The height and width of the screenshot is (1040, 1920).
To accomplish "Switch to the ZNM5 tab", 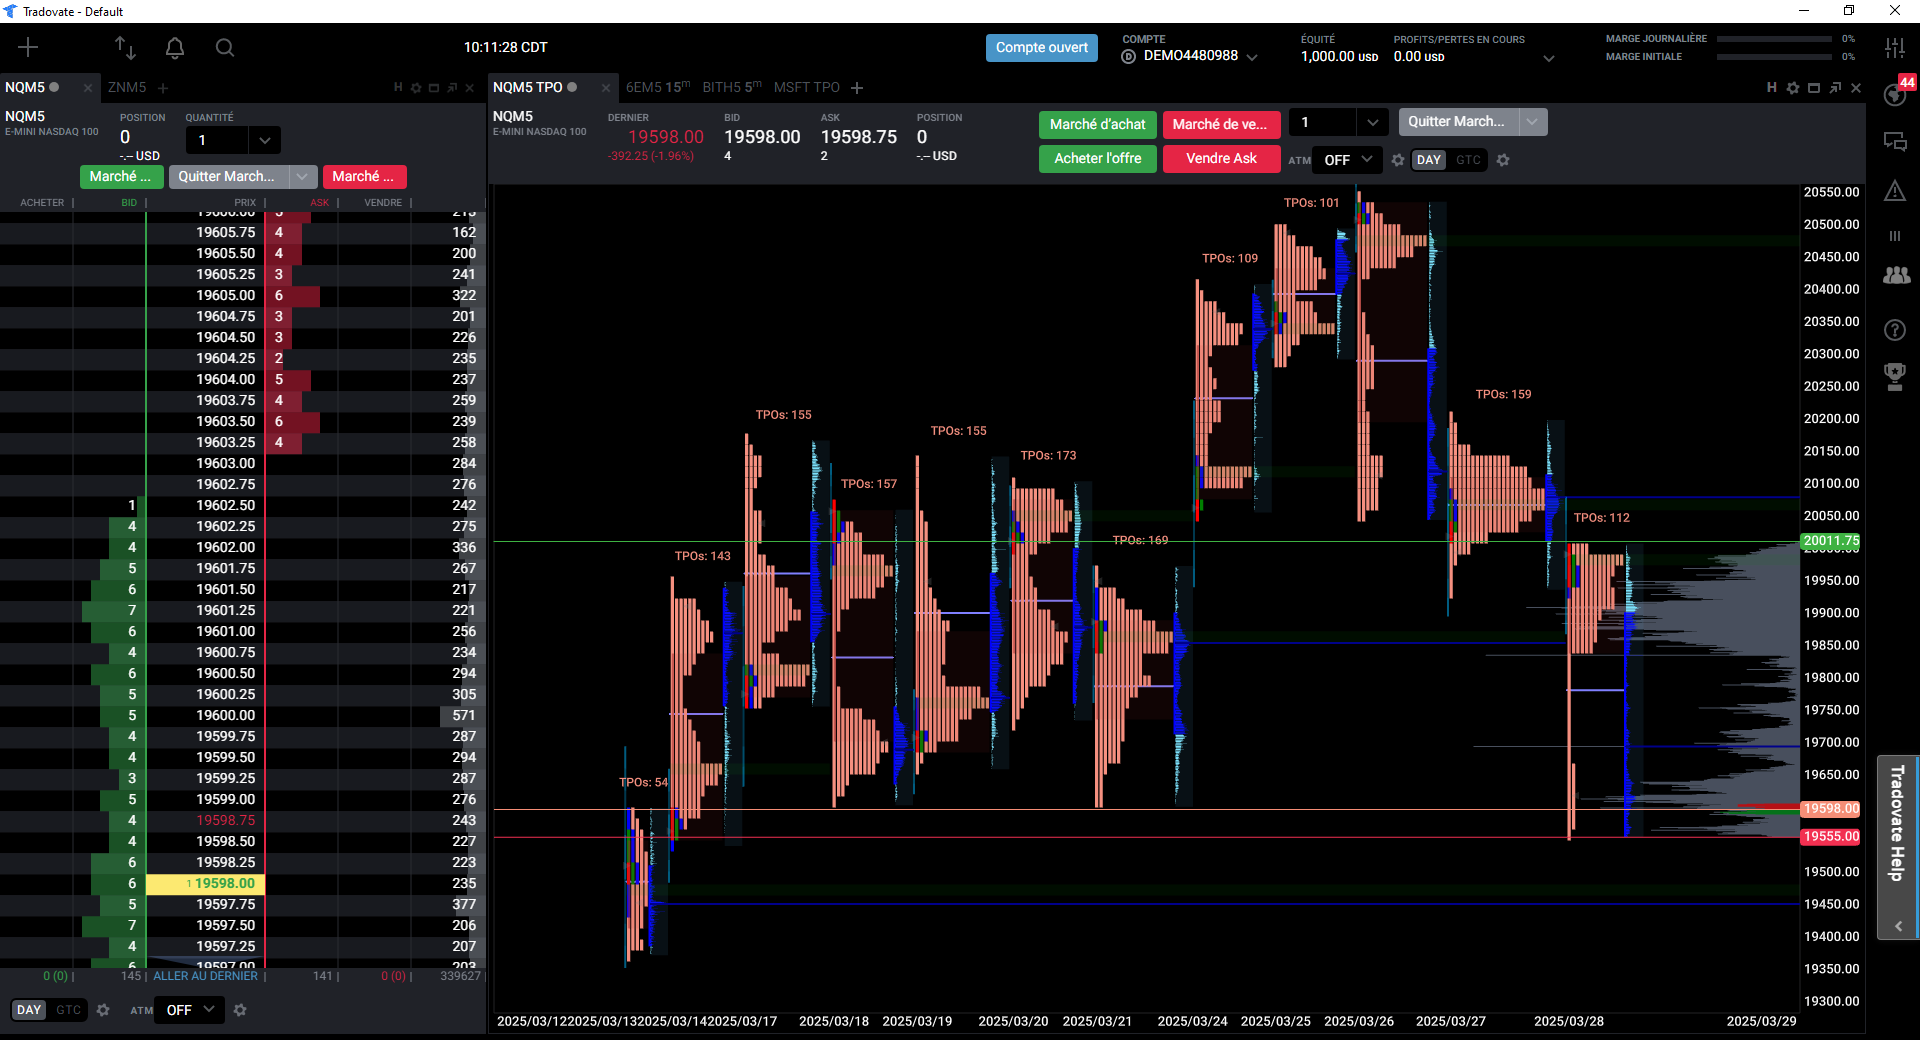I will click(127, 87).
